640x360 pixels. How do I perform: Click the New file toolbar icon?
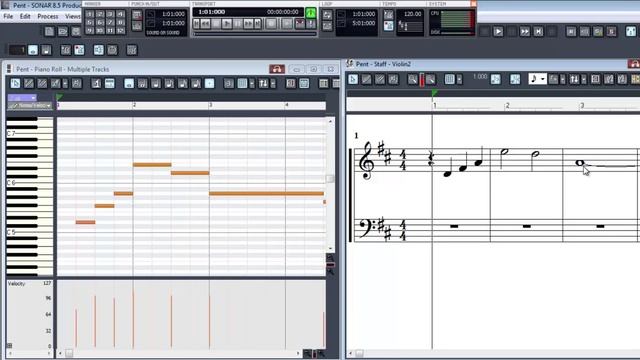click(x=49, y=31)
